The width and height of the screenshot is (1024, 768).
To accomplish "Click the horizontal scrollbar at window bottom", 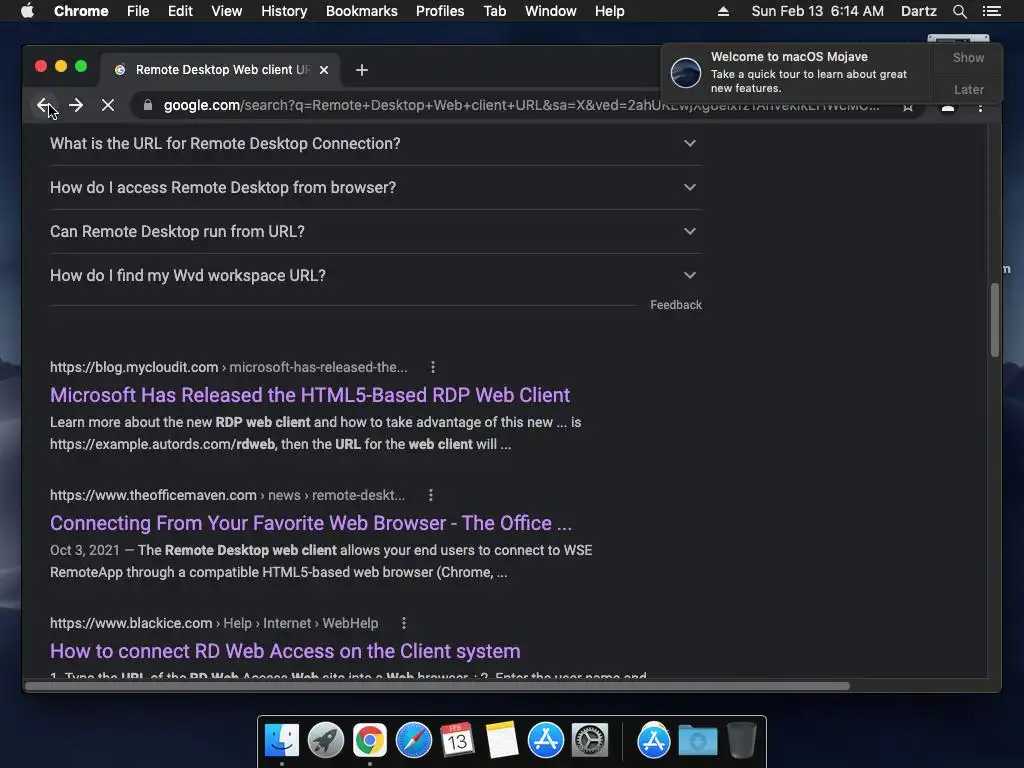I will point(437,686).
